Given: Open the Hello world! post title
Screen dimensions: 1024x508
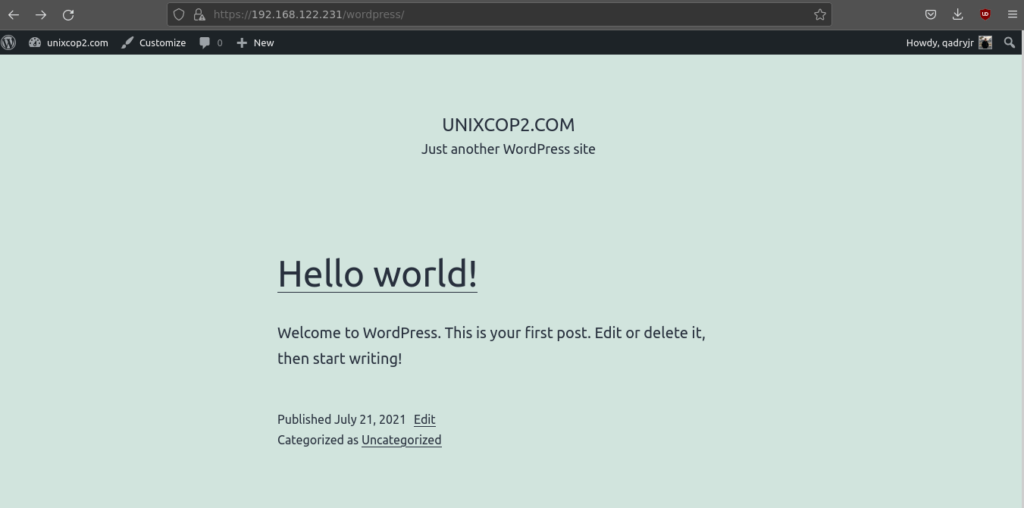Looking at the screenshot, I should (377, 273).
